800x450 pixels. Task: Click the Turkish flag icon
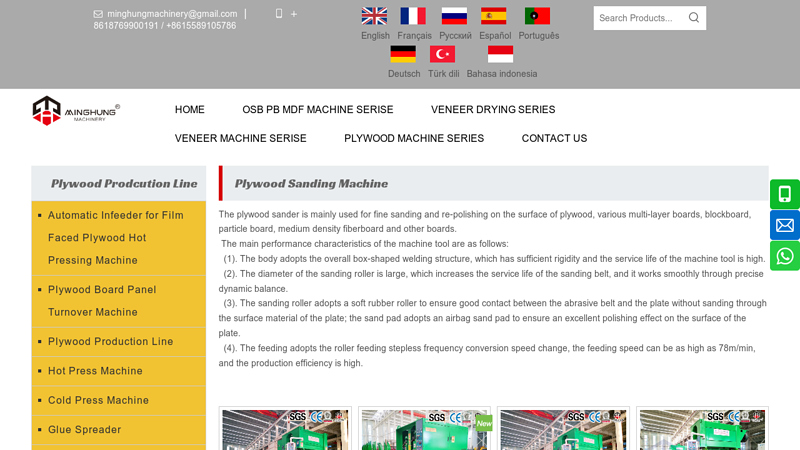[442, 54]
